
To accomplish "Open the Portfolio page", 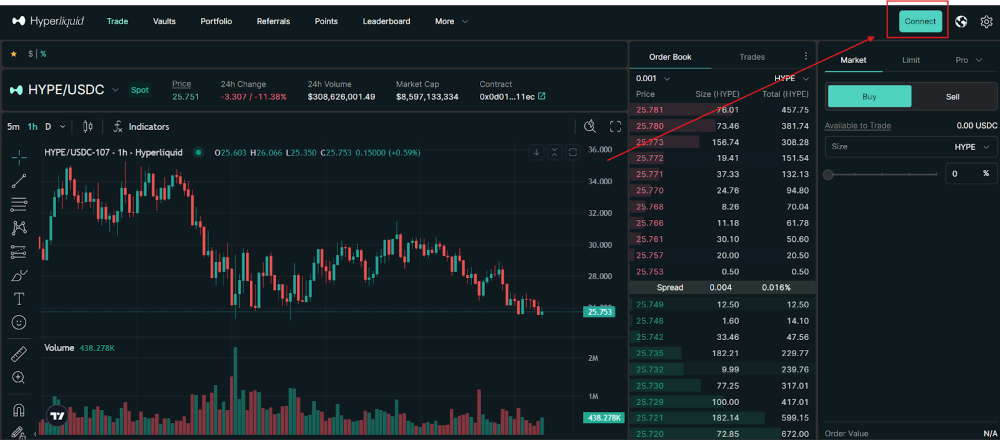I will click(216, 21).
